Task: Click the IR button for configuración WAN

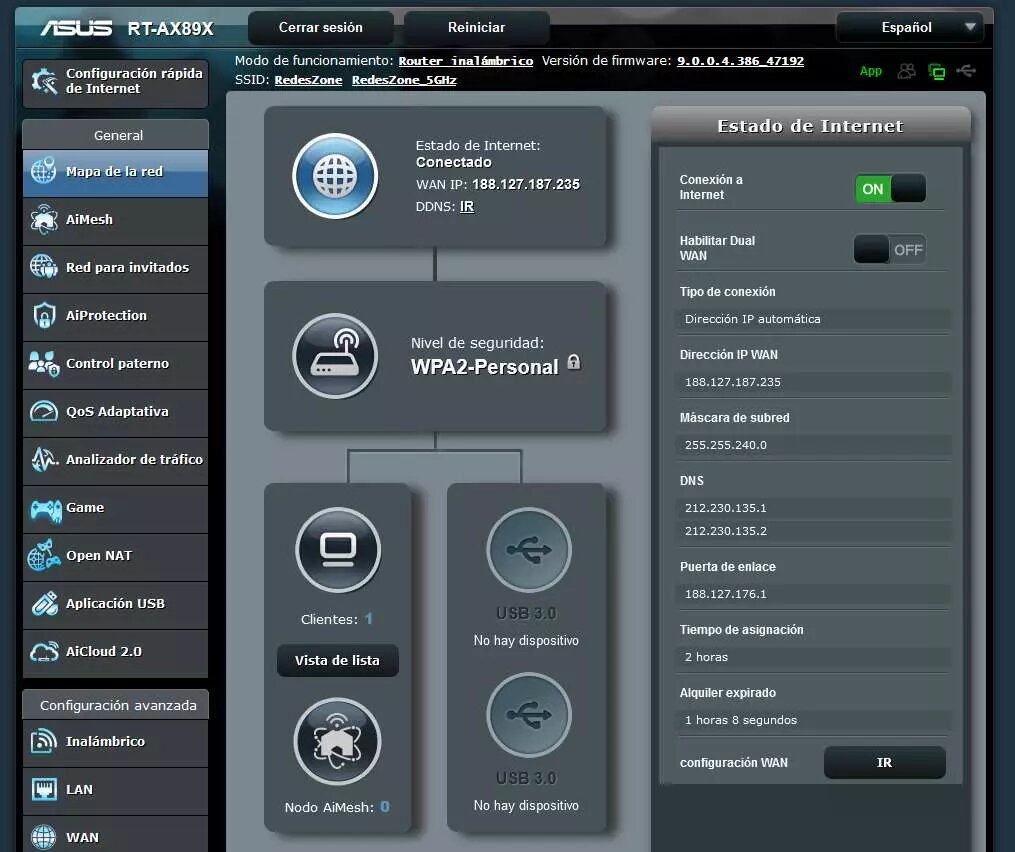Action: [x=884, y=762]
